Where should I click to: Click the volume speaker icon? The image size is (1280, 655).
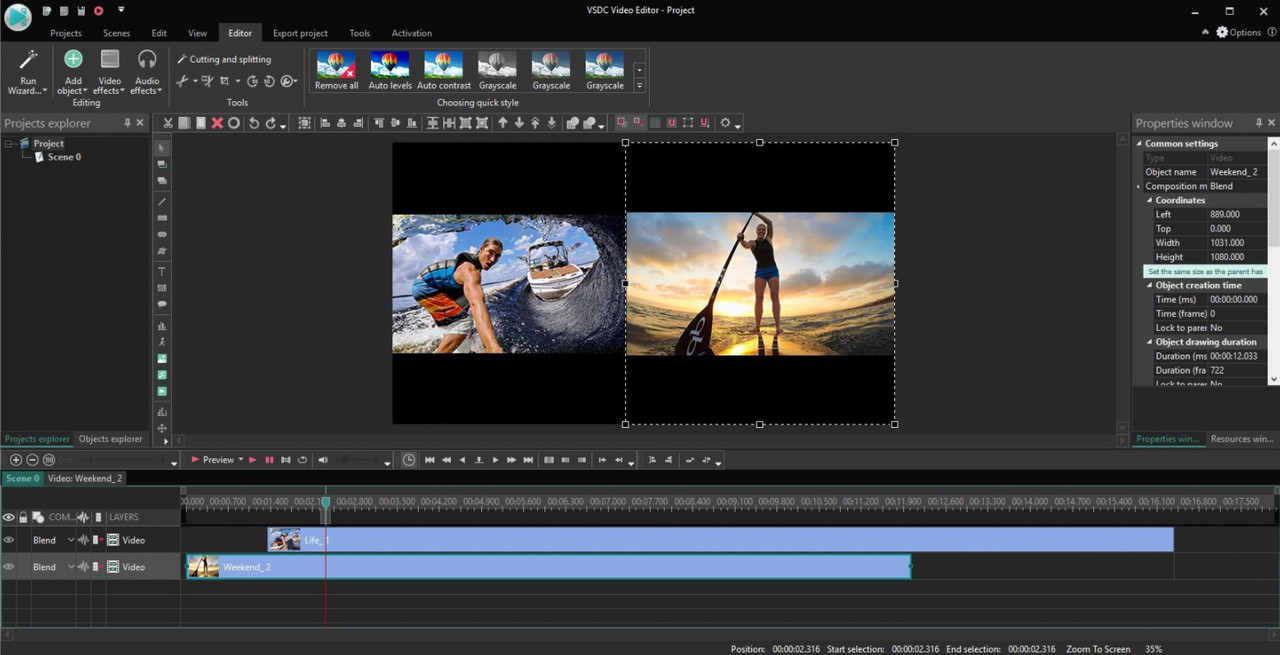tap(322, 460)
